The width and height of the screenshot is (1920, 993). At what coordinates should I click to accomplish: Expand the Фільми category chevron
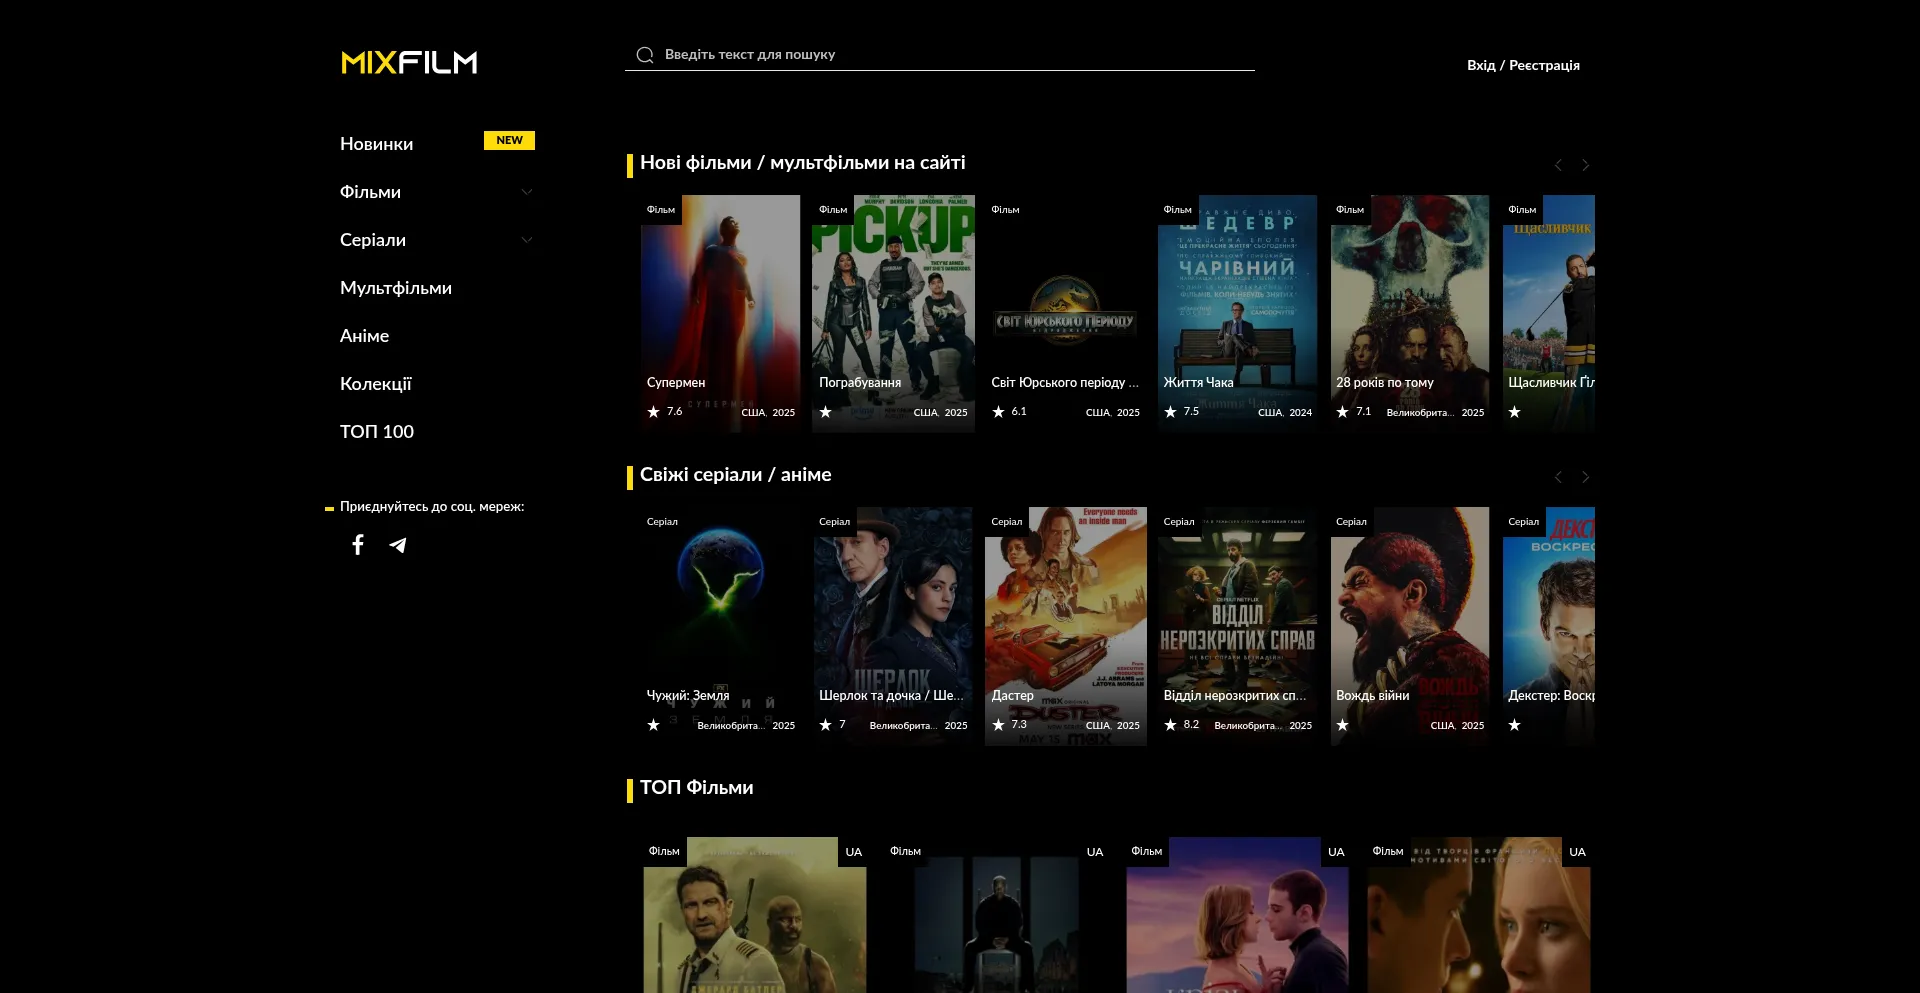click(527, 192)
